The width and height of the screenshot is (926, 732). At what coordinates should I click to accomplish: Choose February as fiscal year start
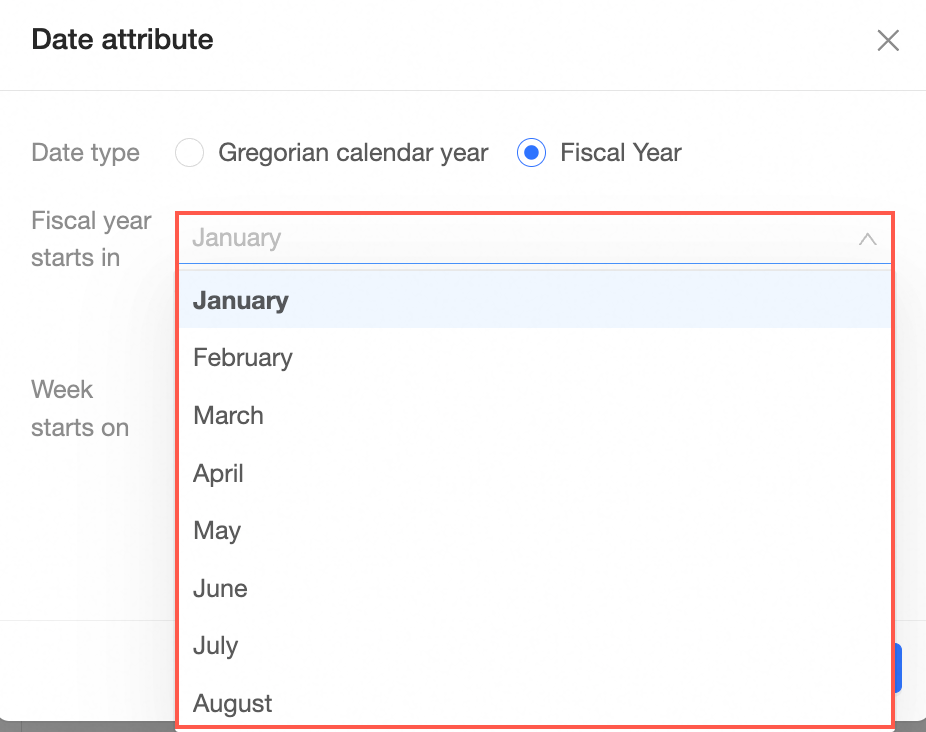[243, 358]
